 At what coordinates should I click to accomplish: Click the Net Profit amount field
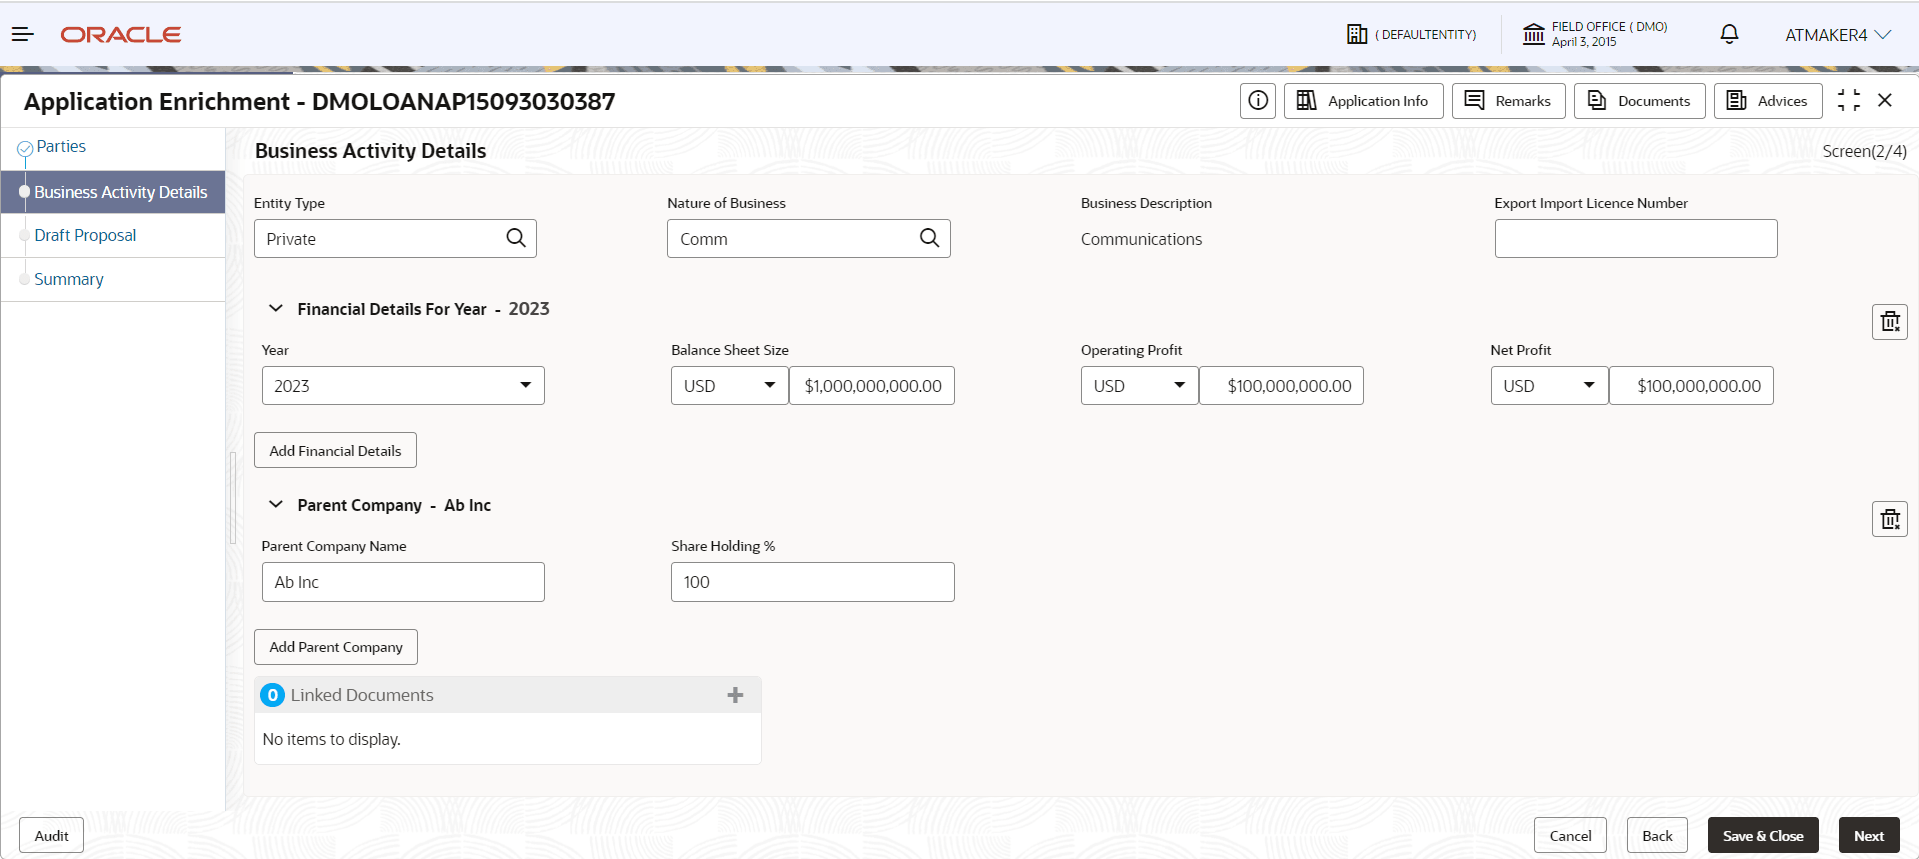[x=1691, y=386]
